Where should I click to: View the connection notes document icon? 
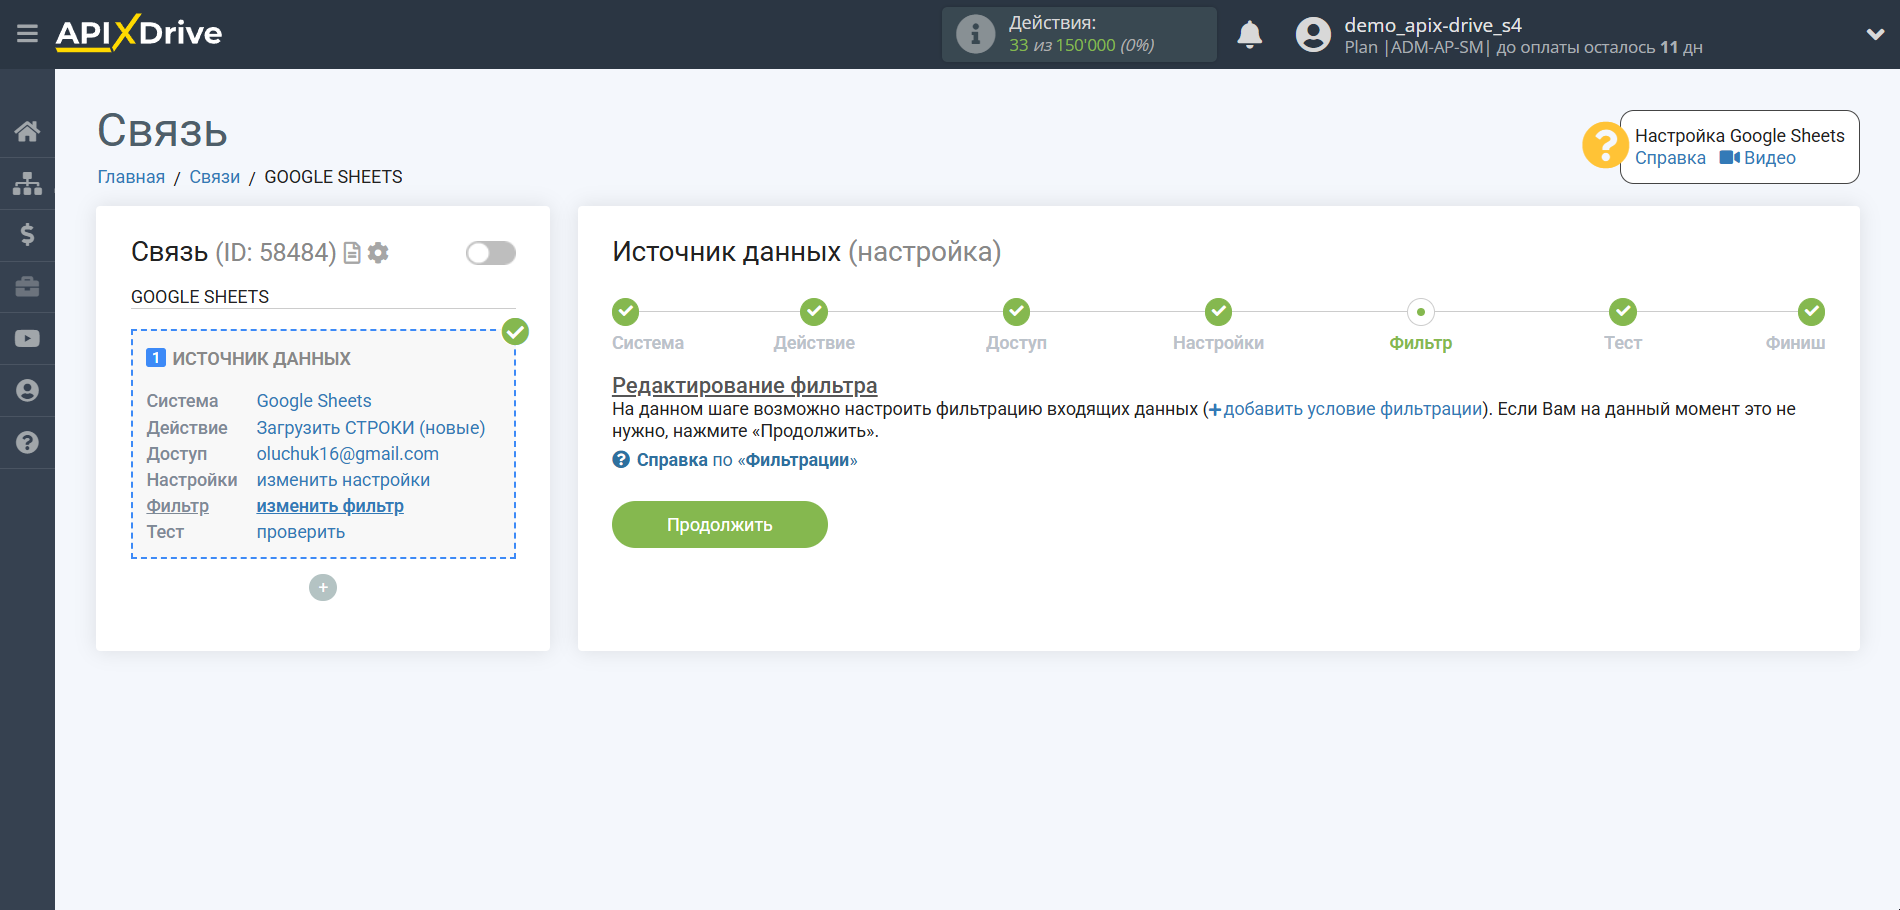click(x=350, y=253)
